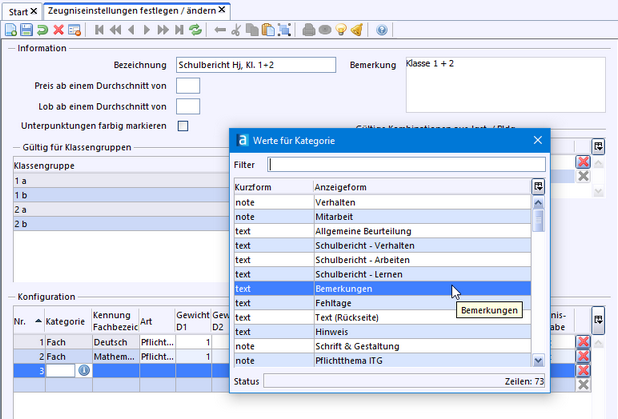Select the Schulbericht - Lernen row
Image resolution: width=618 pixels, height=419 pixels.
tap(383, 274)
